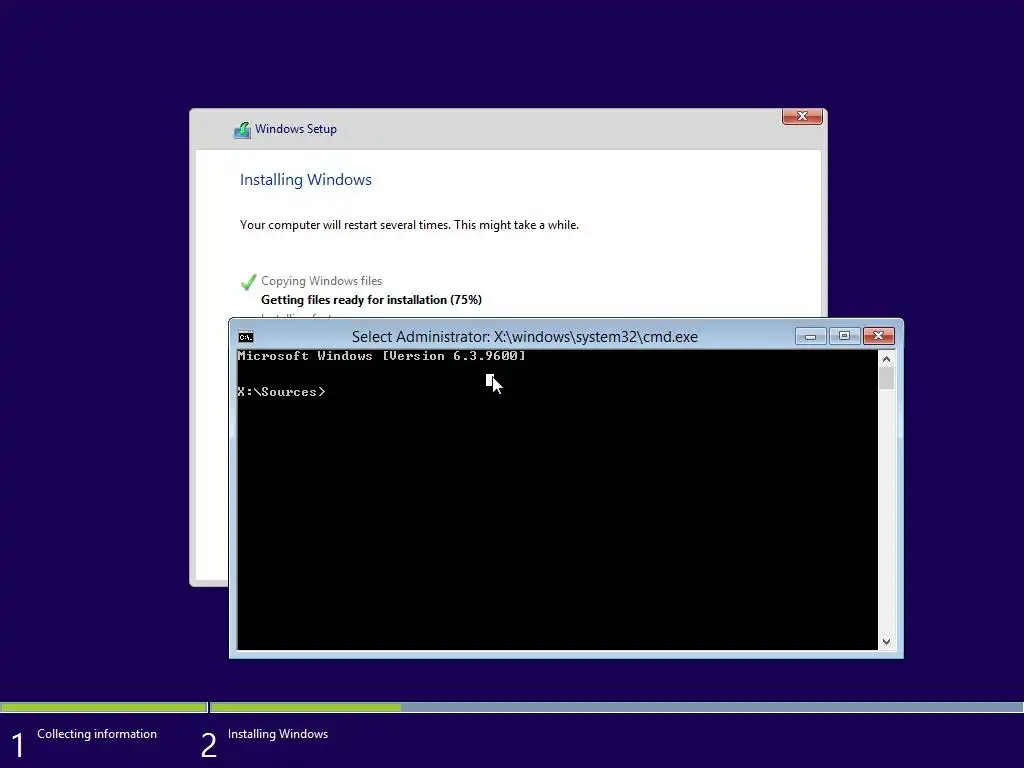Close the Windows Setup dialog
The image size is (1024, 768).
[802, 116]
